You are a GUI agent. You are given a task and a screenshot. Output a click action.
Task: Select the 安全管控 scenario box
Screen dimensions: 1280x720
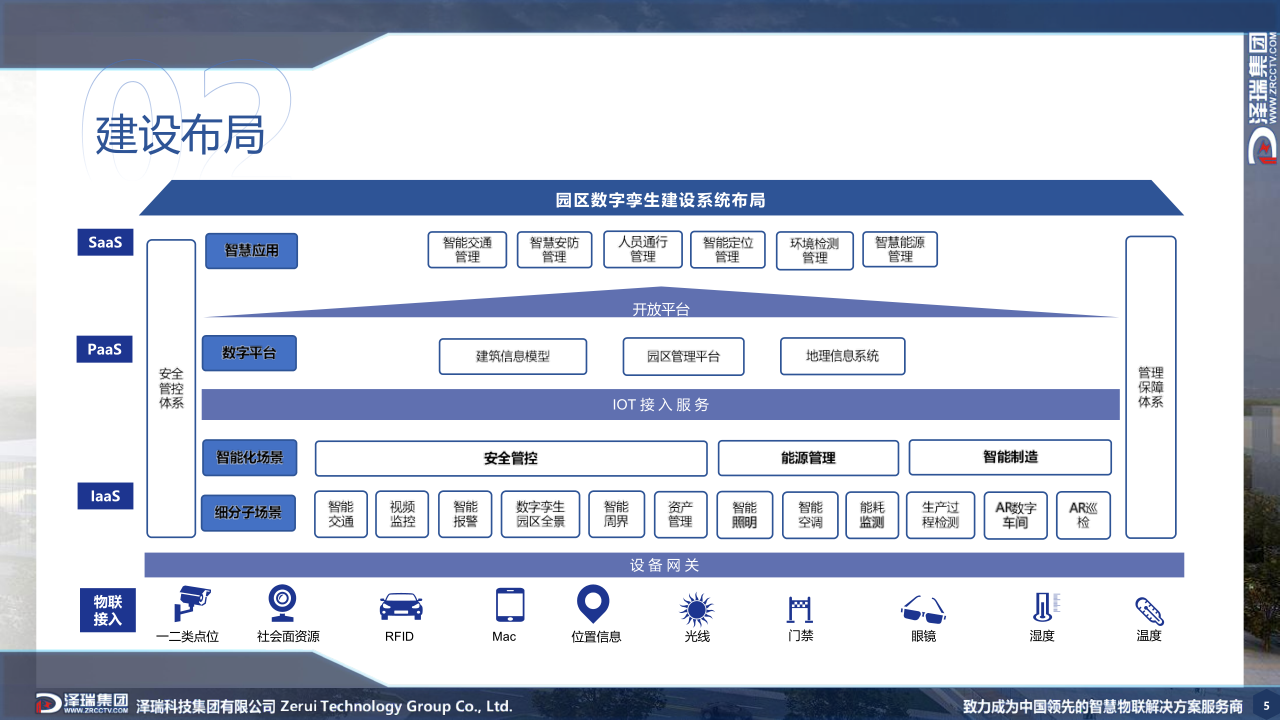511,458
